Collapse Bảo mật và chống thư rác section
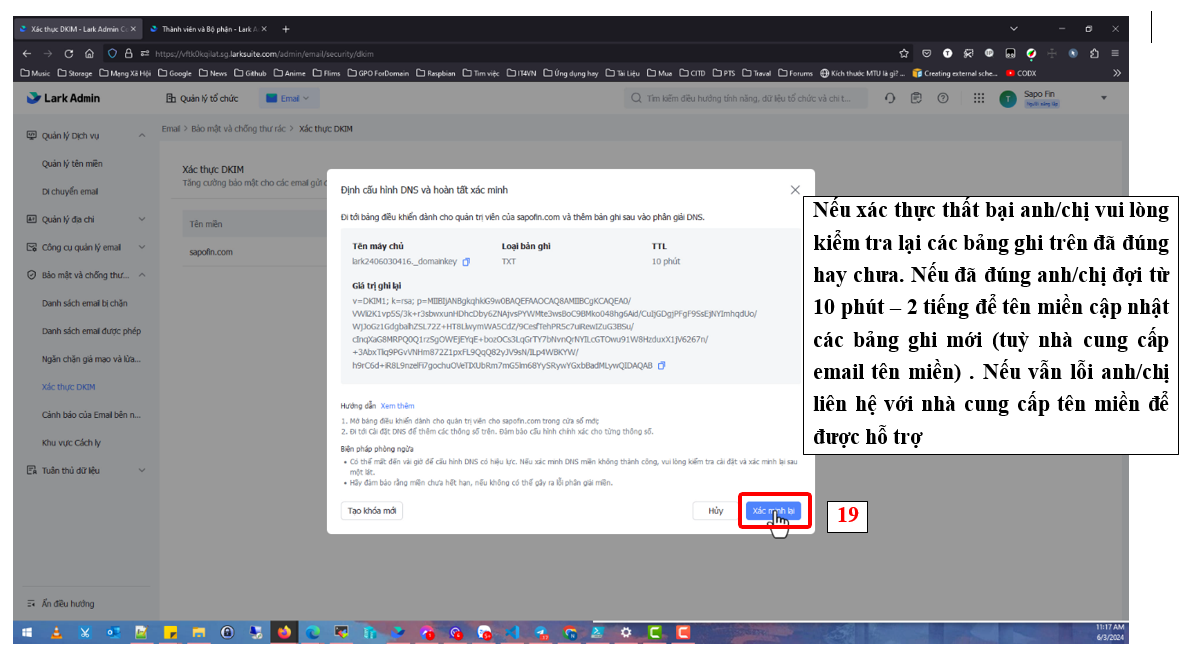Image resolution: width=1191 pixels, height=659 pixels. point(141,275)
